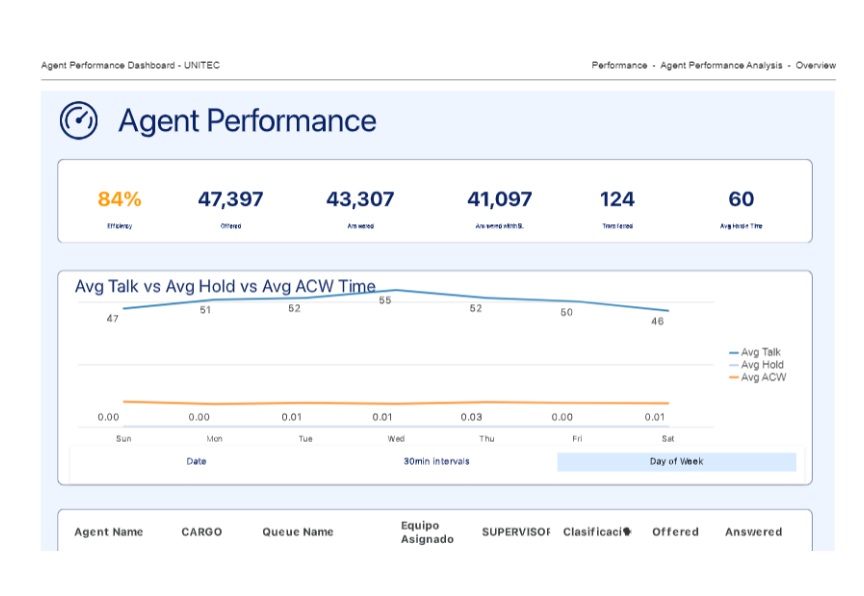Click the Overview breadcrumb link
The image size is (864, 596).
(x=815, y=66)
